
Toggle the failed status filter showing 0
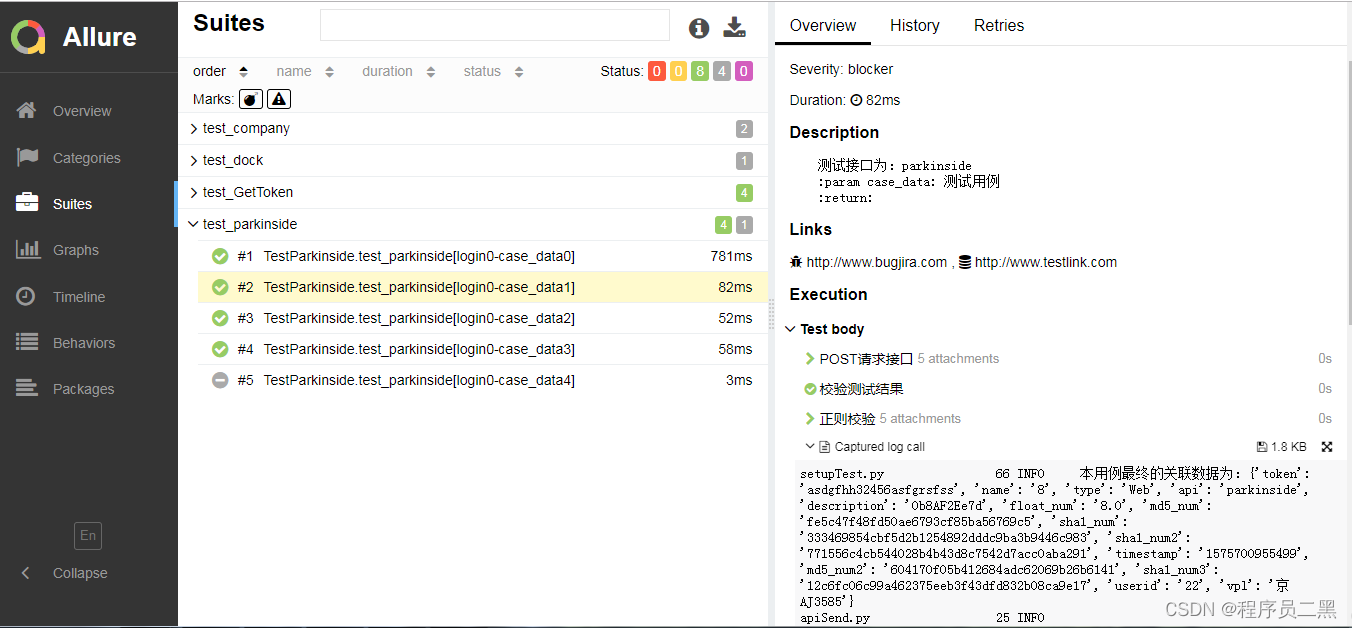(x=657, y=71)
